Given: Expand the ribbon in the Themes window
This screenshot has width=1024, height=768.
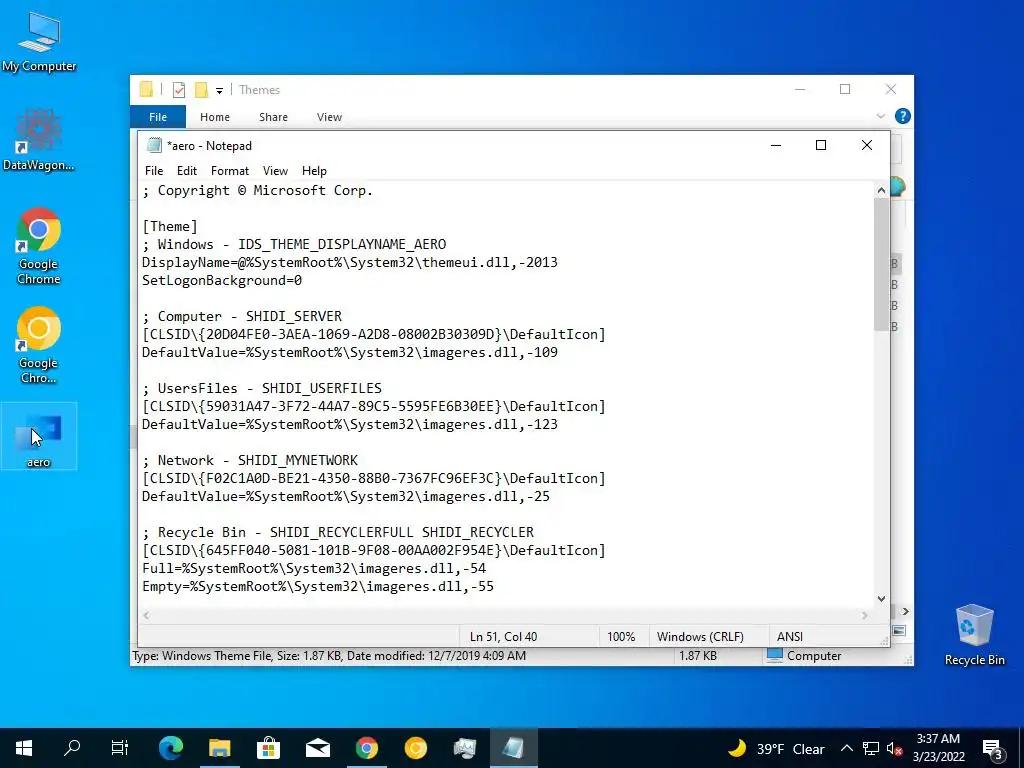Looking at the screenshot, I should pos(880,116).
